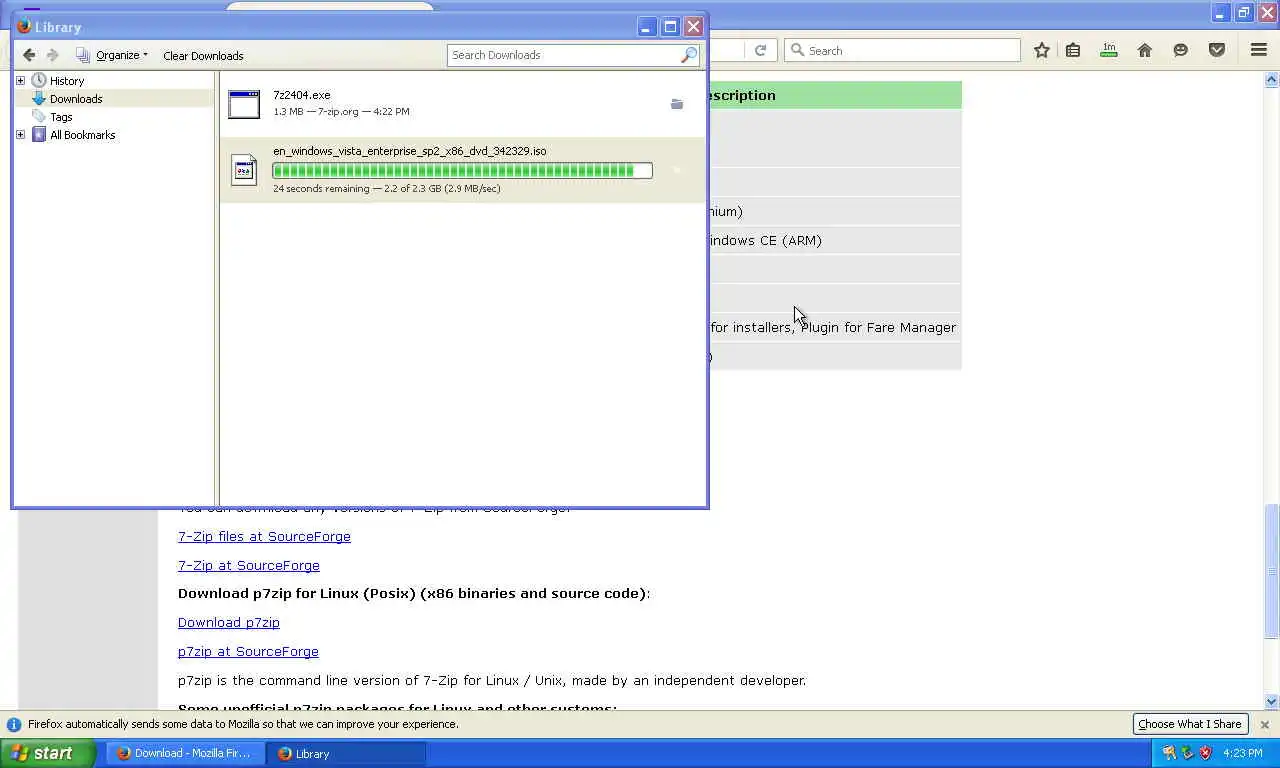Select History in the Library sidebar
This screenshot has width=1280, height=768.
tap(67, 81)
